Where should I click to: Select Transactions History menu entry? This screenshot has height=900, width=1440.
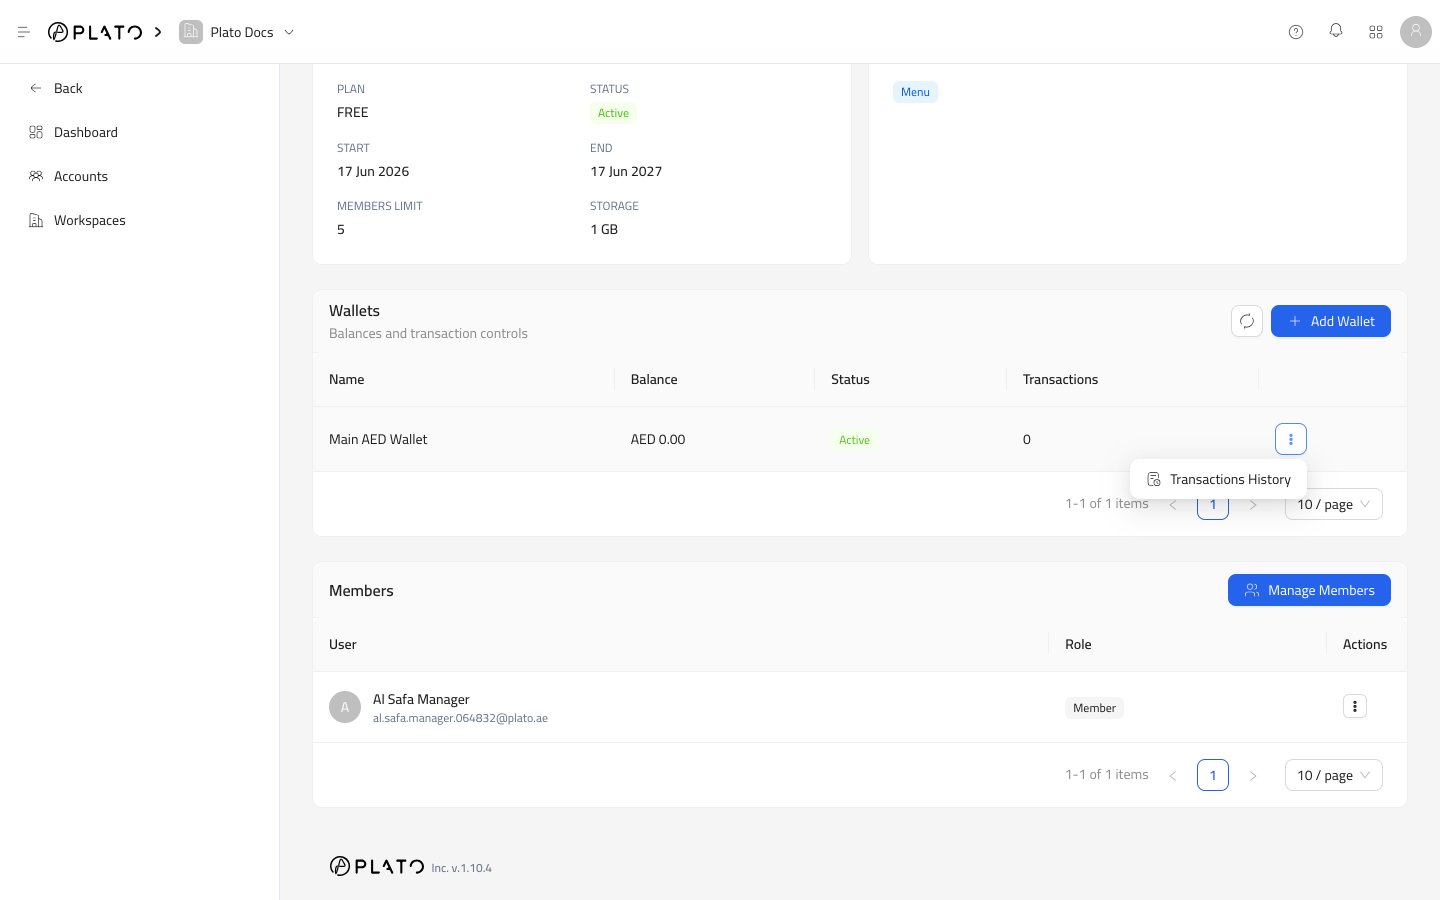pos(1218,479)
